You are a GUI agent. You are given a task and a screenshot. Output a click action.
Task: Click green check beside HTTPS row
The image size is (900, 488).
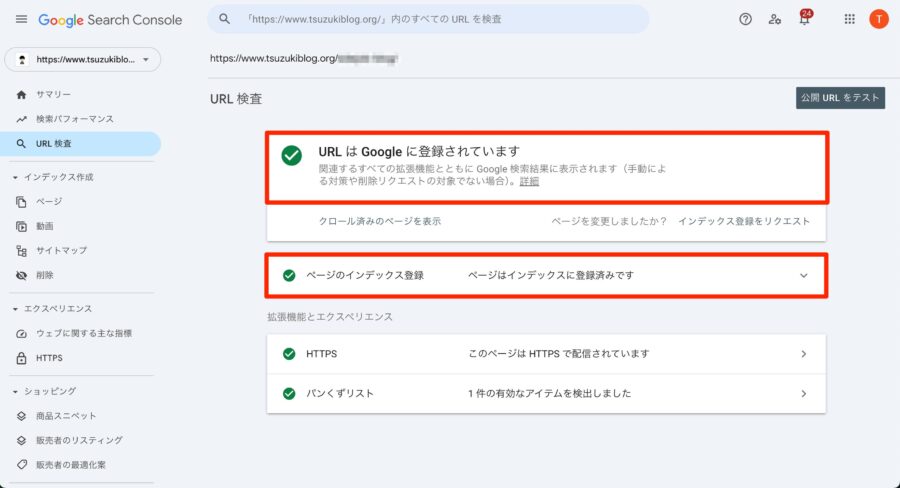(x=289, y=354)
